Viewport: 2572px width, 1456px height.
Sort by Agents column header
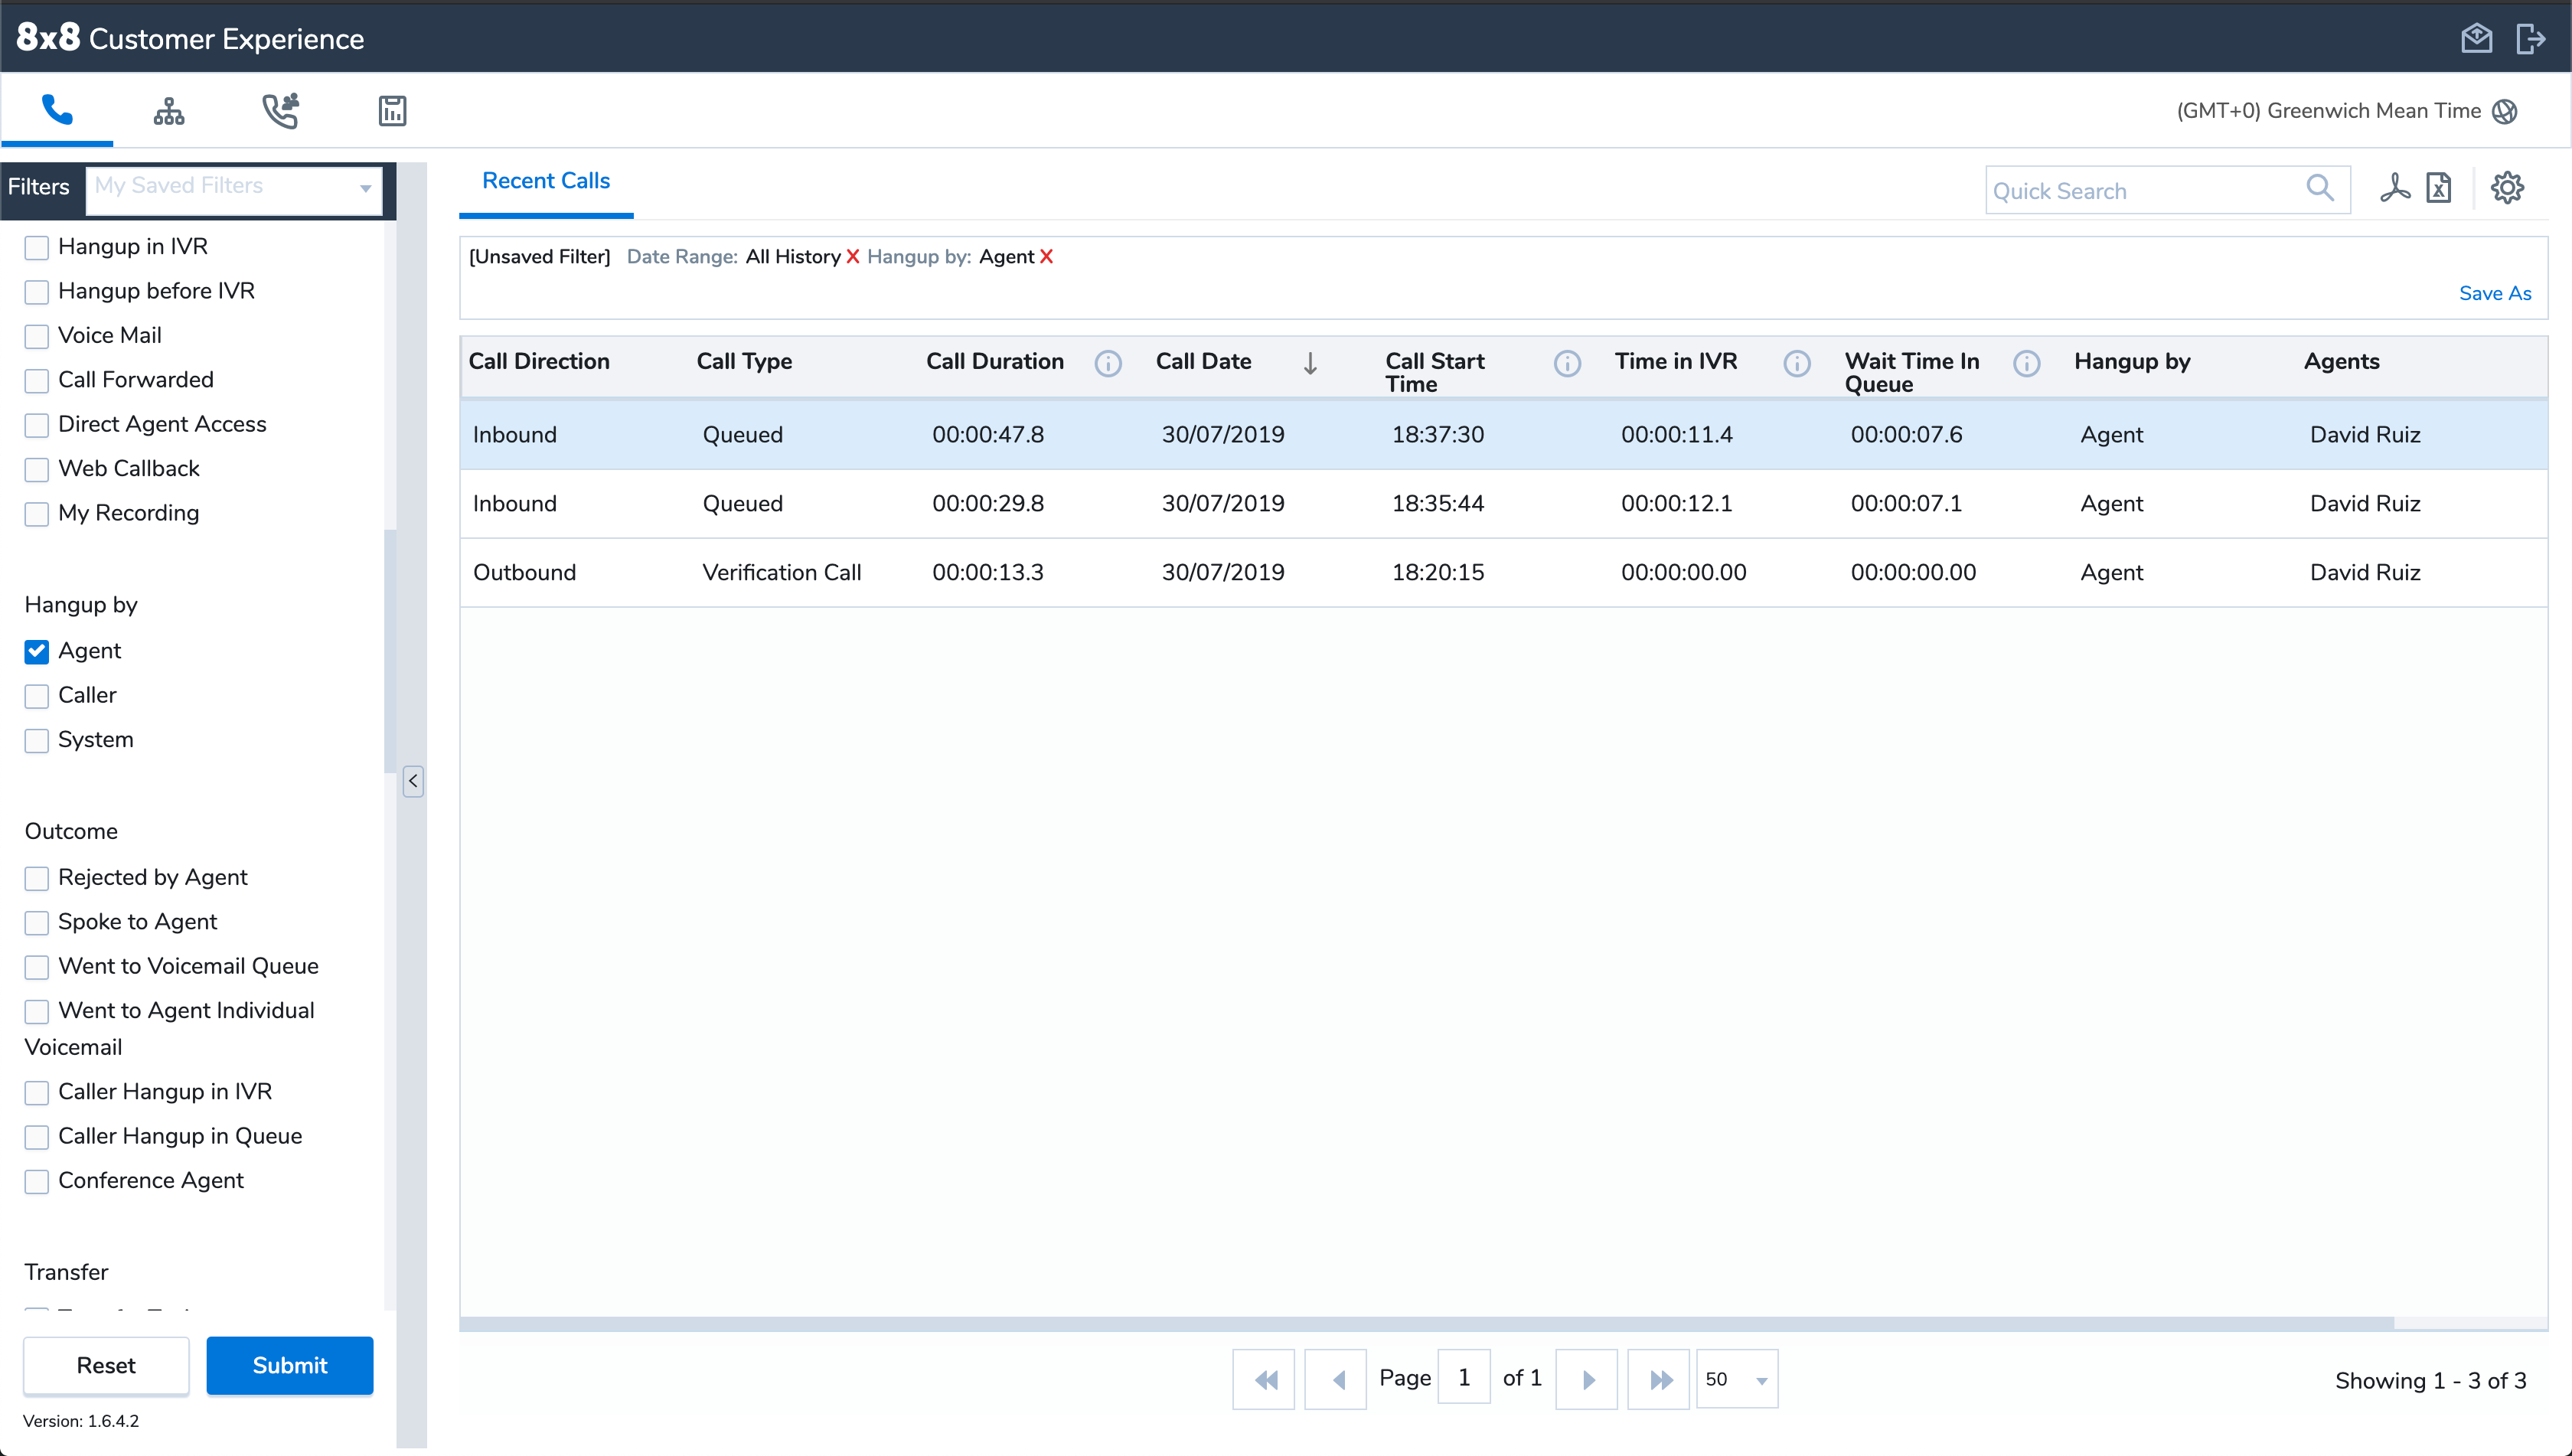point(2341,362)
